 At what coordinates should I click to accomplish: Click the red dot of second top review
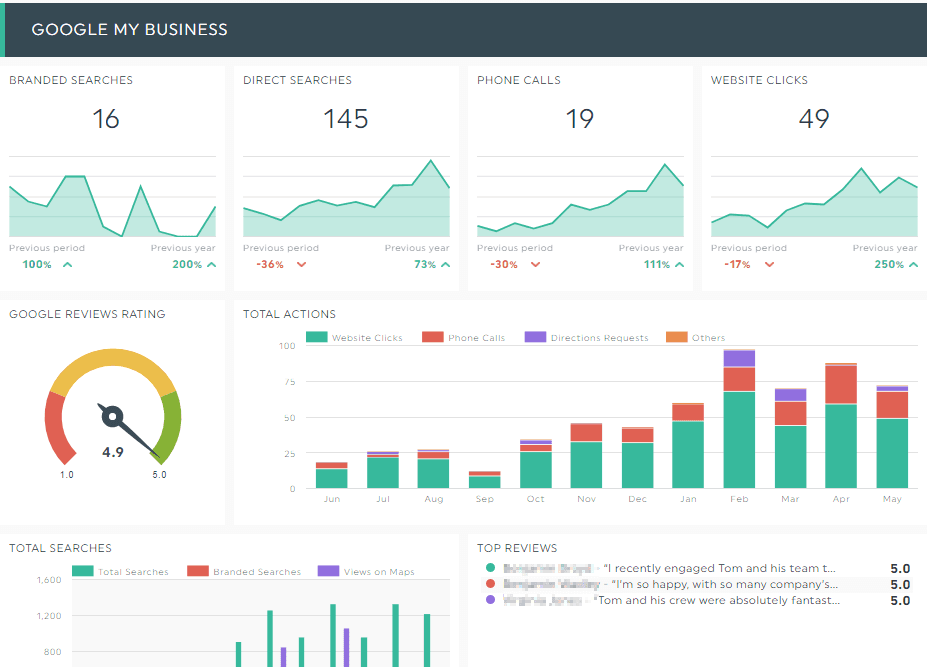pos(490,584)
